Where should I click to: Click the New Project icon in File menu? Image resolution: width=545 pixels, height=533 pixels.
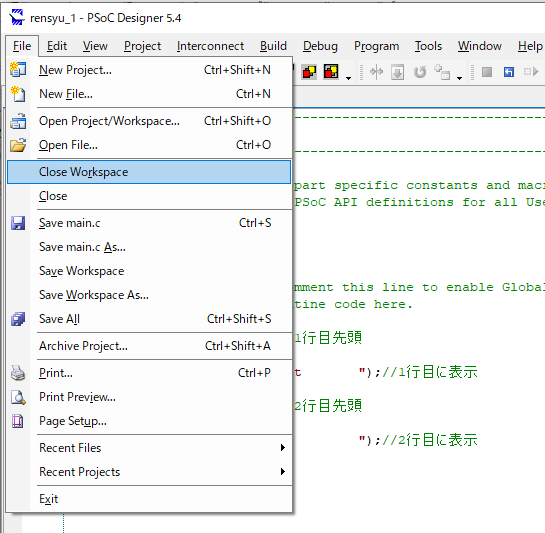point(18,70)
